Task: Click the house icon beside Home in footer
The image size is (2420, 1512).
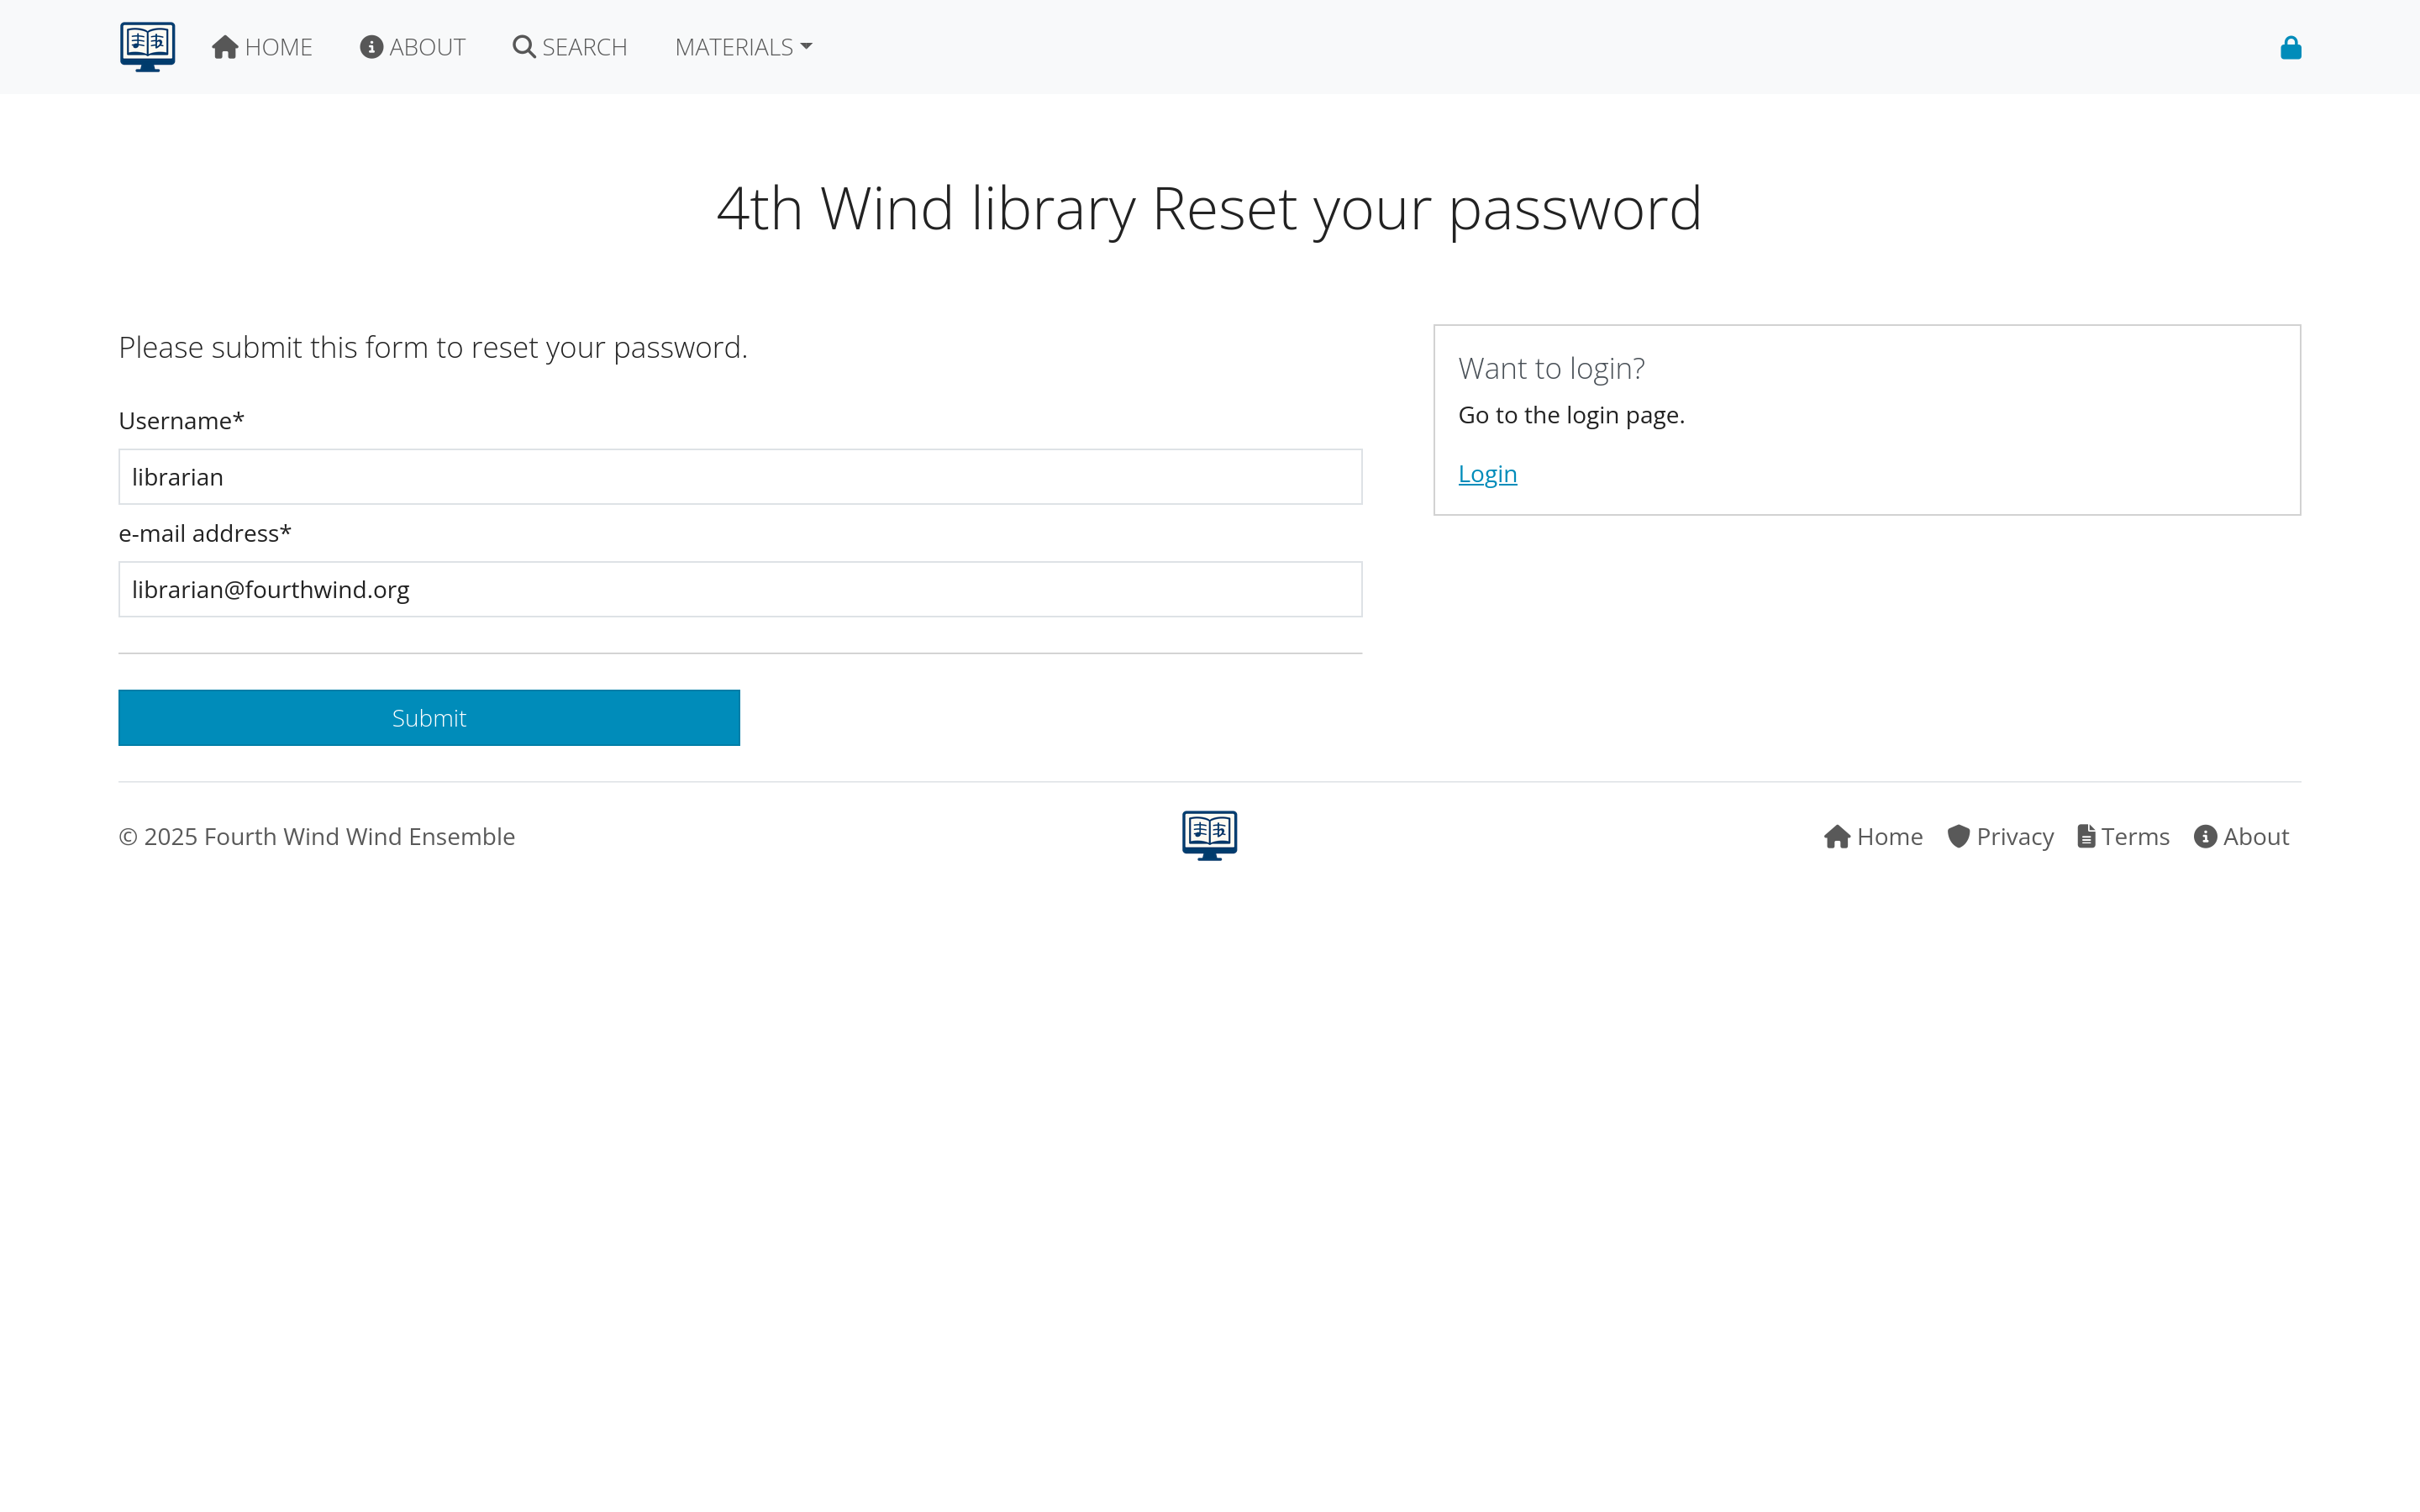Action: click(1837, 836)
